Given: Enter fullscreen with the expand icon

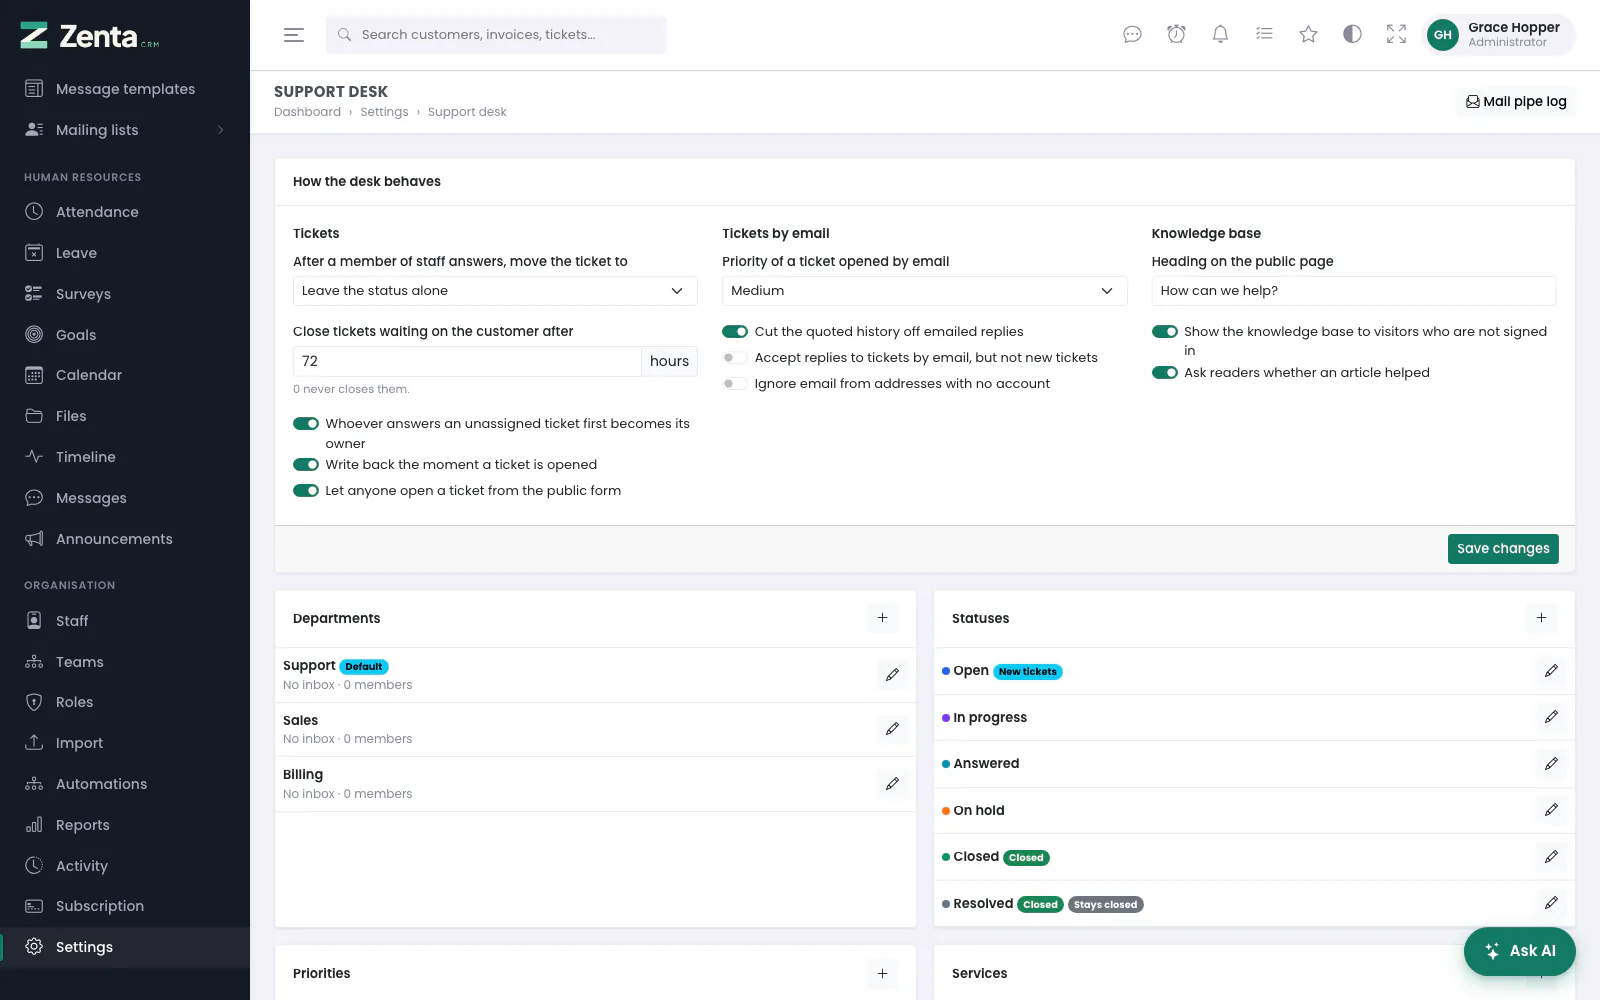Looking at the screenshot, I should click(1396, 35).
